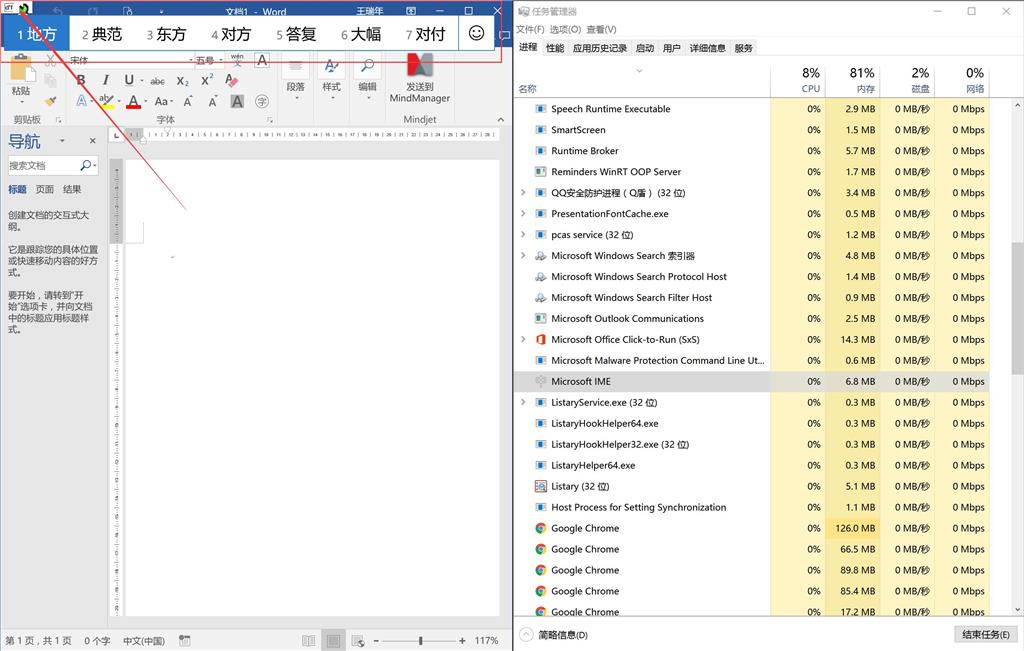Select IME candidate 7 对付
The image size is (1024, 651).
425,34
